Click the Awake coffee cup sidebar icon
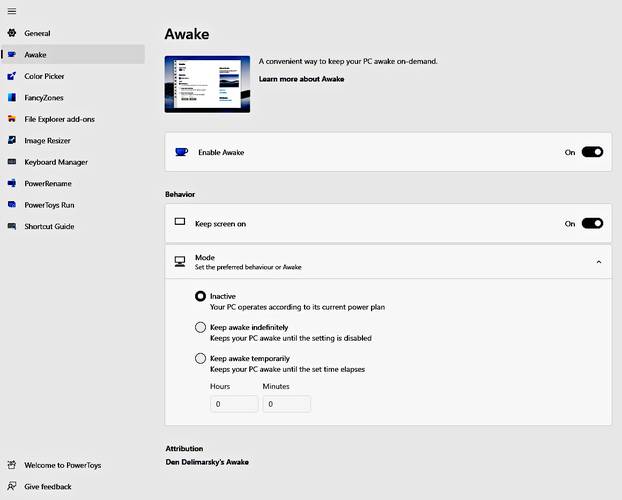Viewport: 622px width, 500px height. [12, 54]
